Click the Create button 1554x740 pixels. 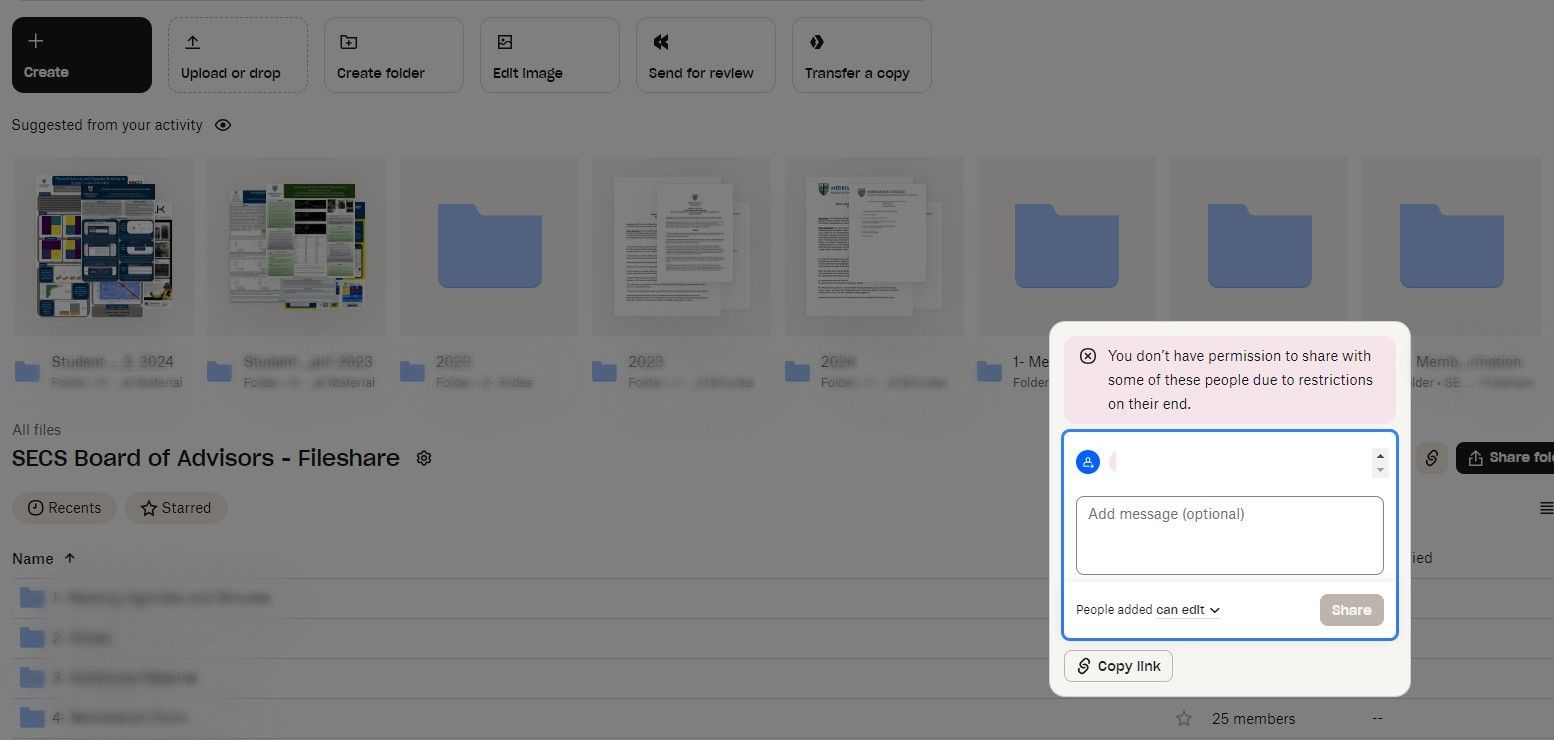pos(82,55)
